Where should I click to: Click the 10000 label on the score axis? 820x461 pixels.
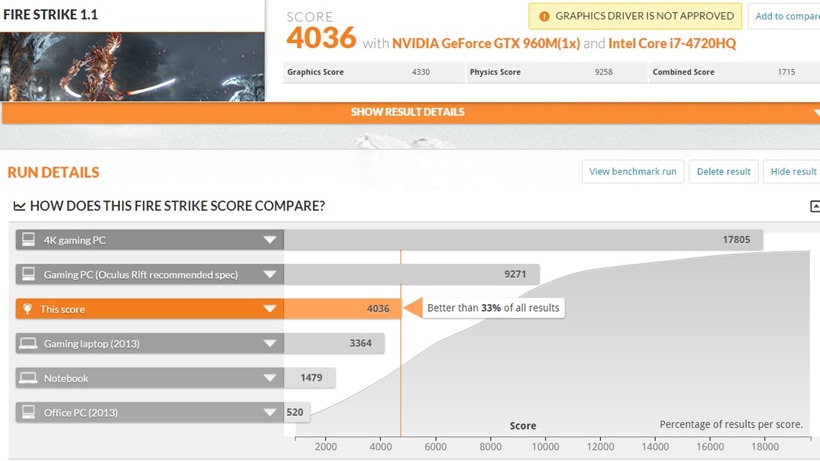(545, 447)
